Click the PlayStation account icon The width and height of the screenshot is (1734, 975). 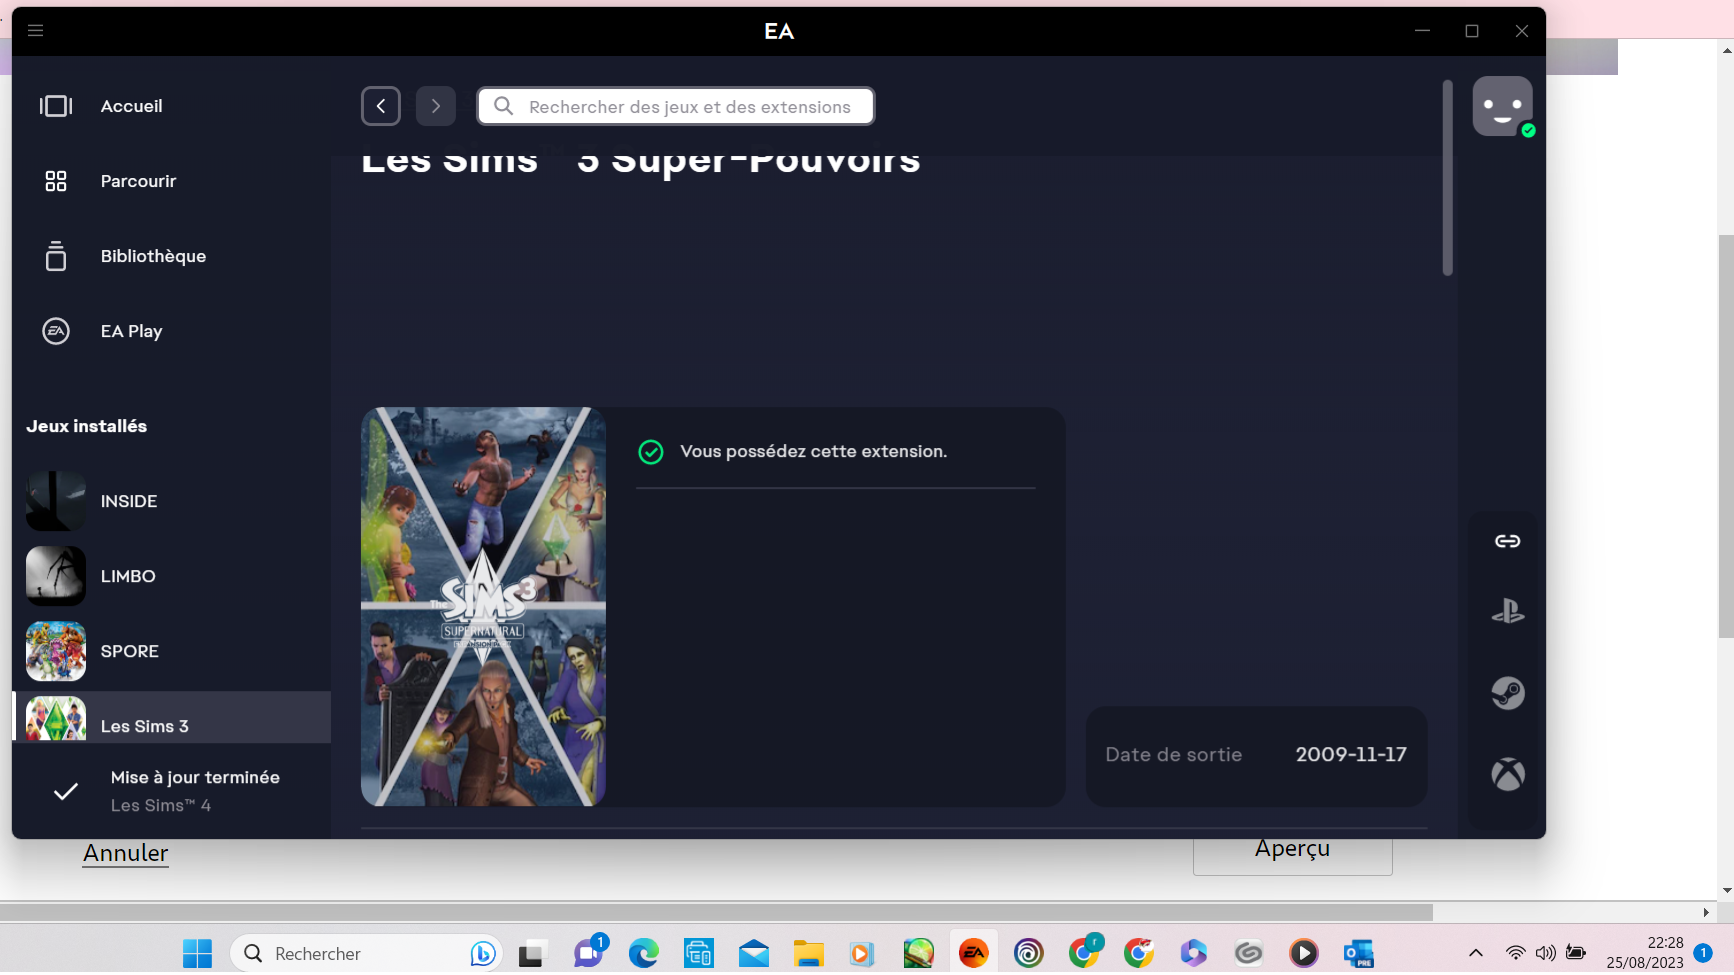pos(1508,611)
